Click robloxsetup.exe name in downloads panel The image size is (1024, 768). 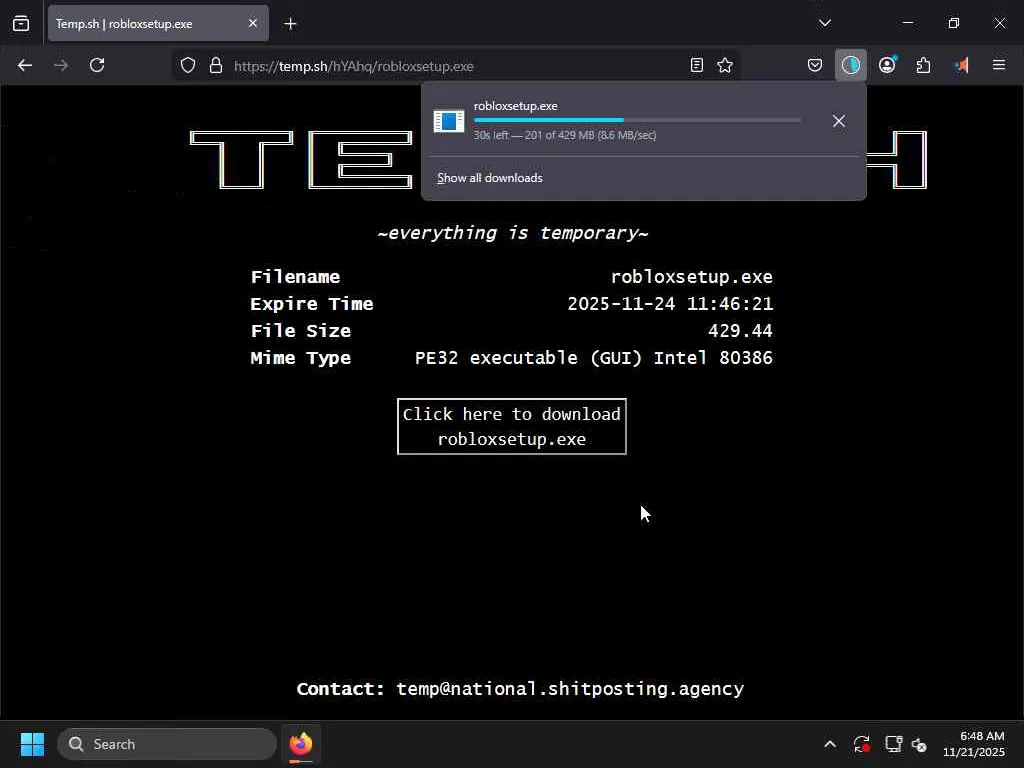point(516,106)
